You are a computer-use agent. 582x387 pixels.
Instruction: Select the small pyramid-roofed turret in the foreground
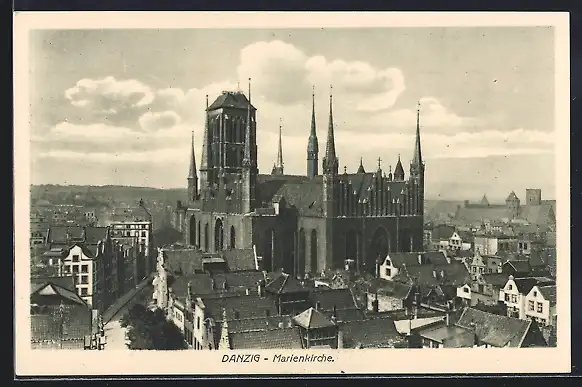point(315,327)
